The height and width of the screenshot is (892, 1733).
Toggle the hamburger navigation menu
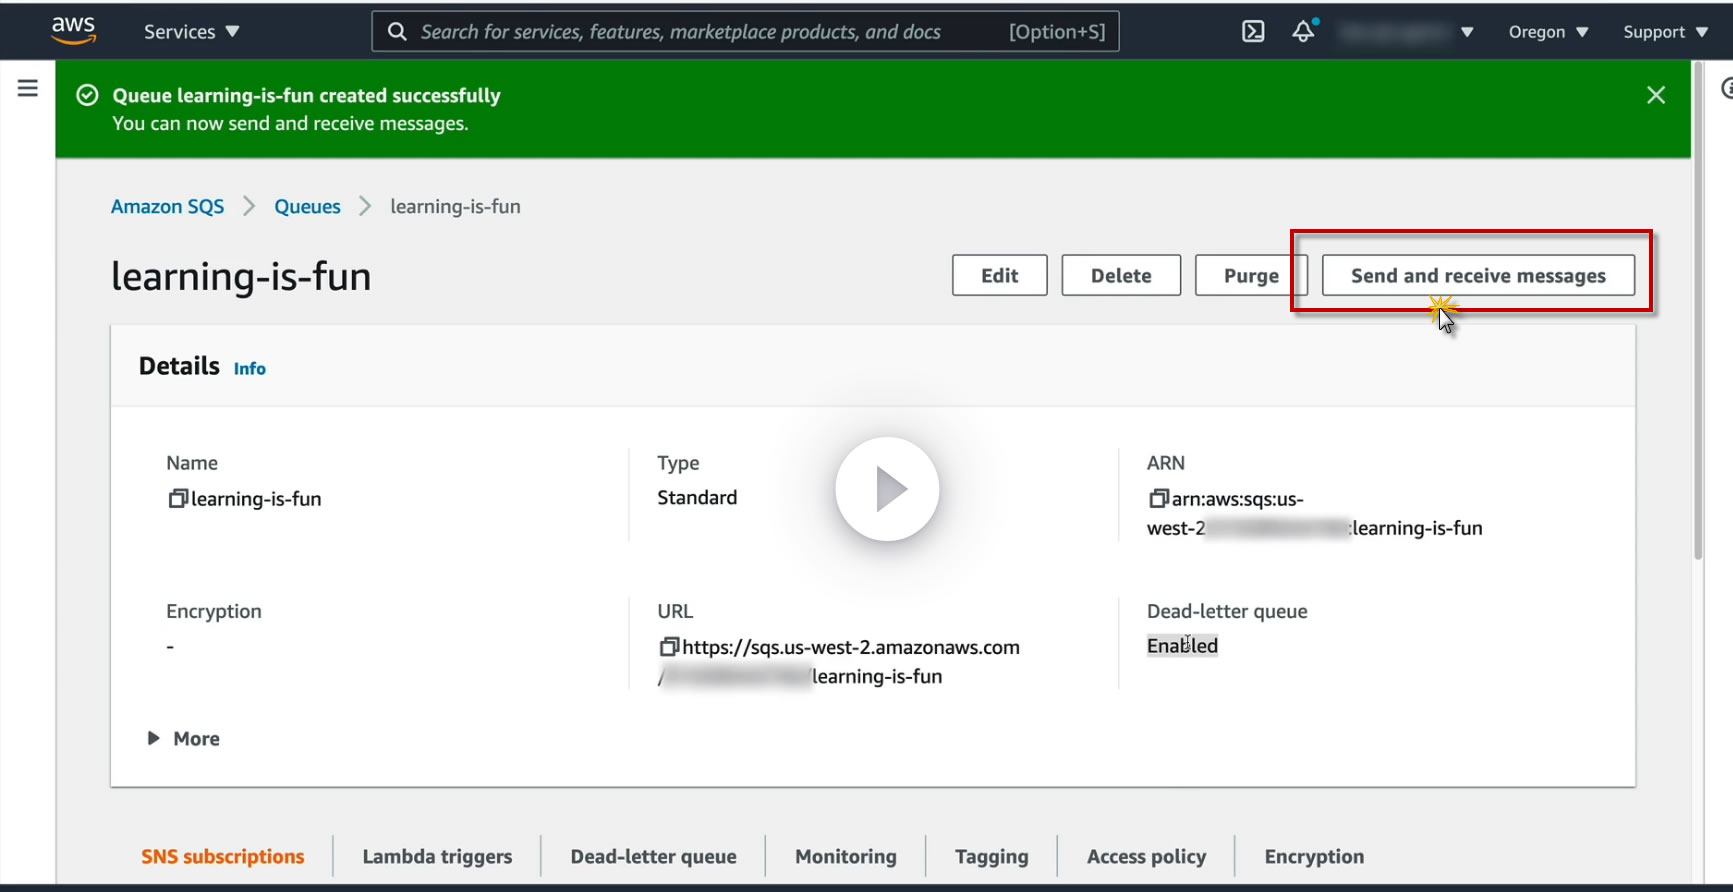point(28,88)
